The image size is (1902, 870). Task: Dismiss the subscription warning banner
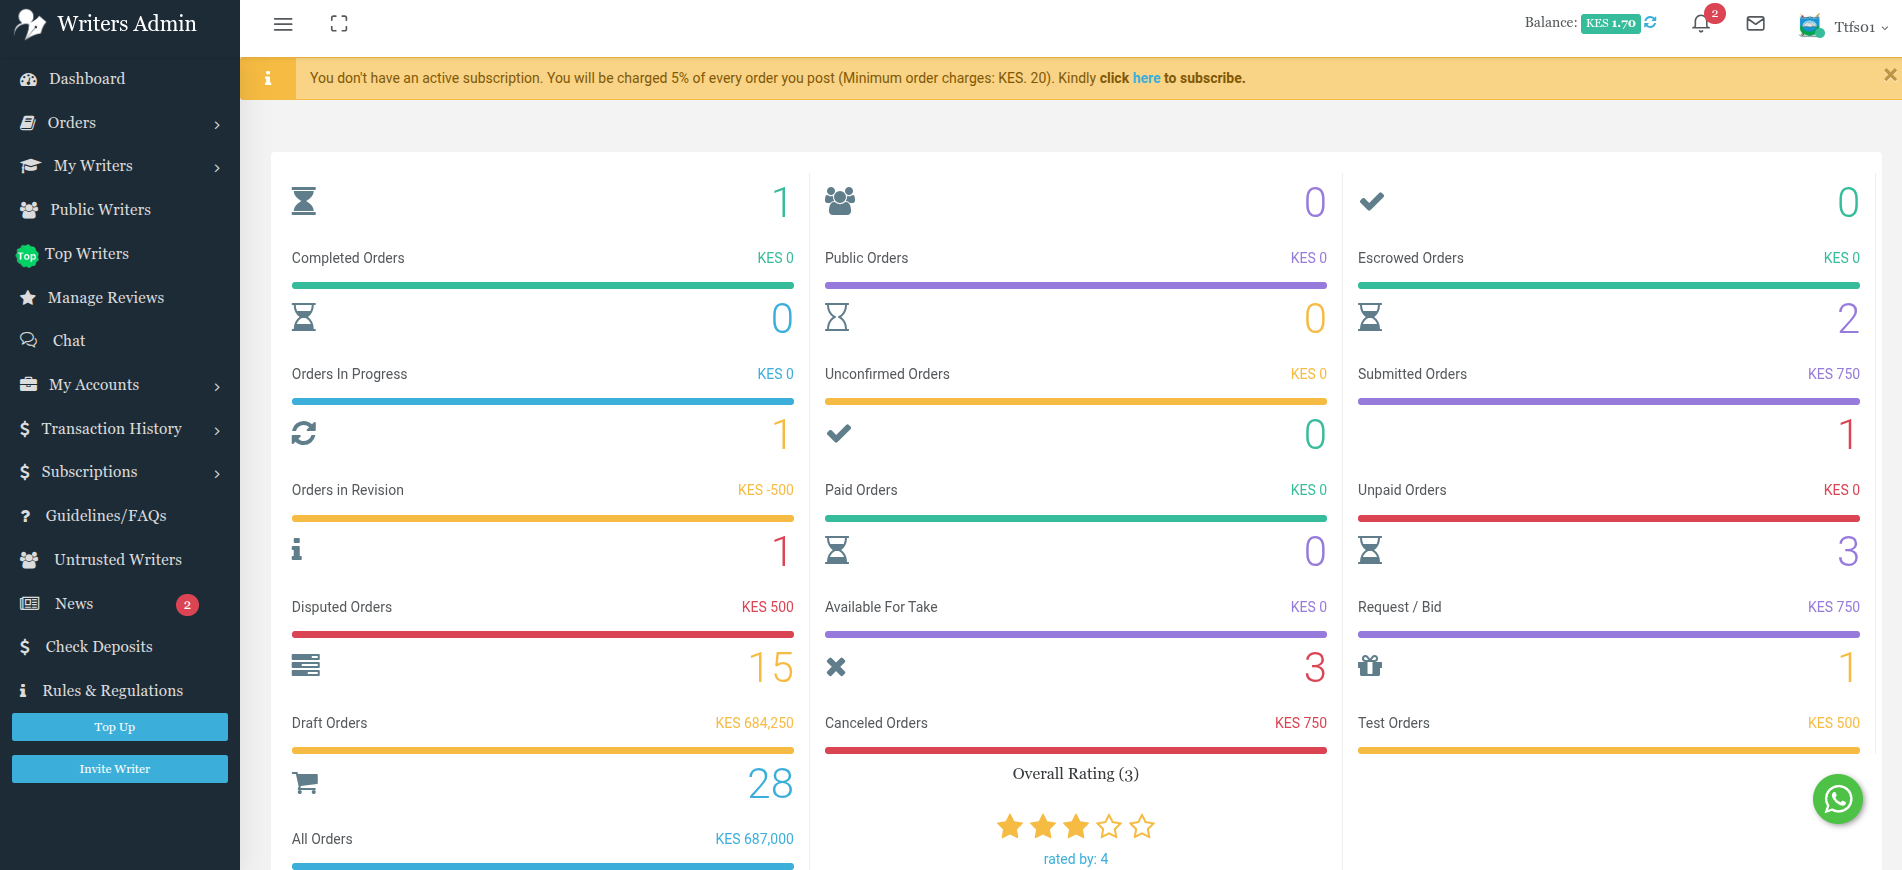pyautogui.click(x=1889, y=75)
